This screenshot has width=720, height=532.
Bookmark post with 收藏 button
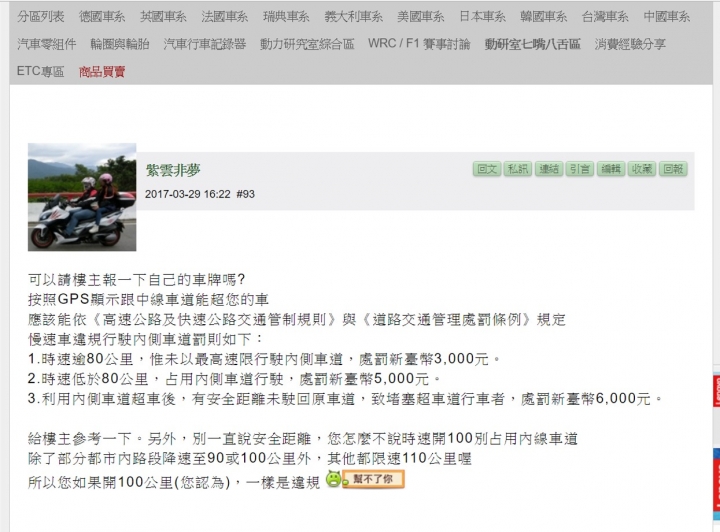point(641,169)
